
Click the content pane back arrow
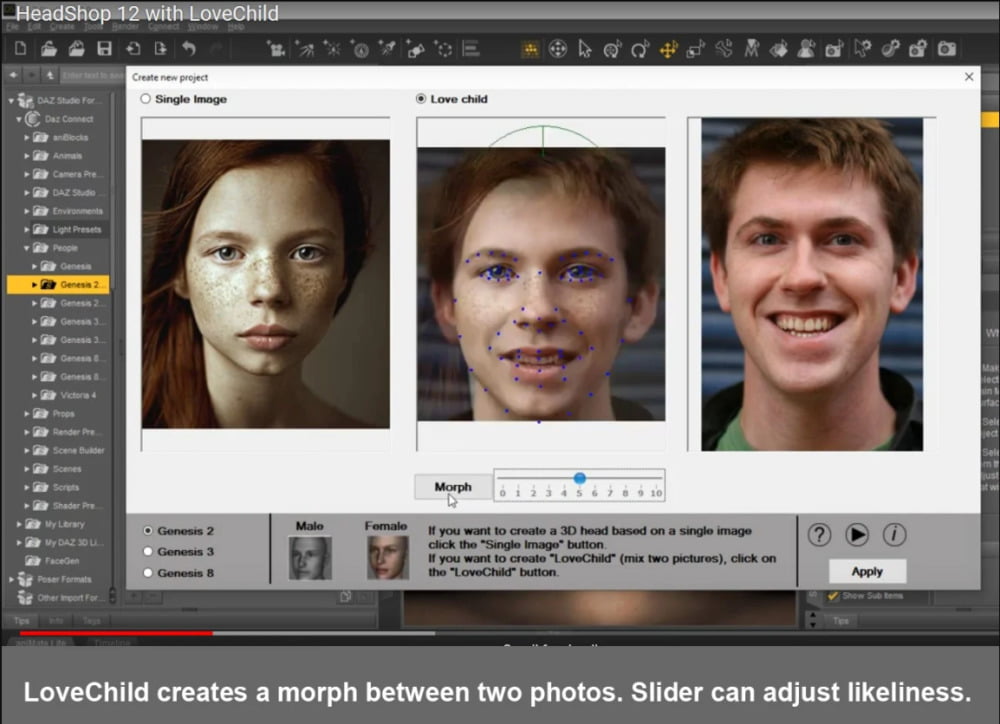(x=13, y=75)
